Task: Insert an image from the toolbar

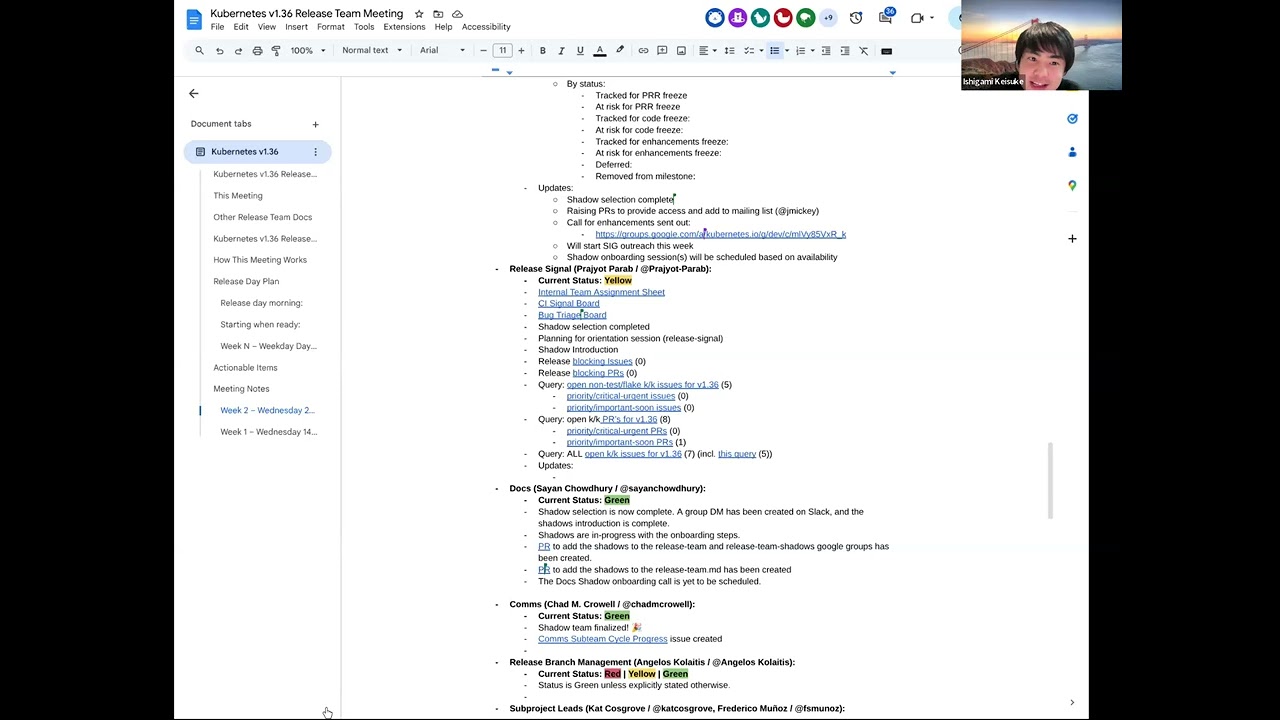Action: 681,51
